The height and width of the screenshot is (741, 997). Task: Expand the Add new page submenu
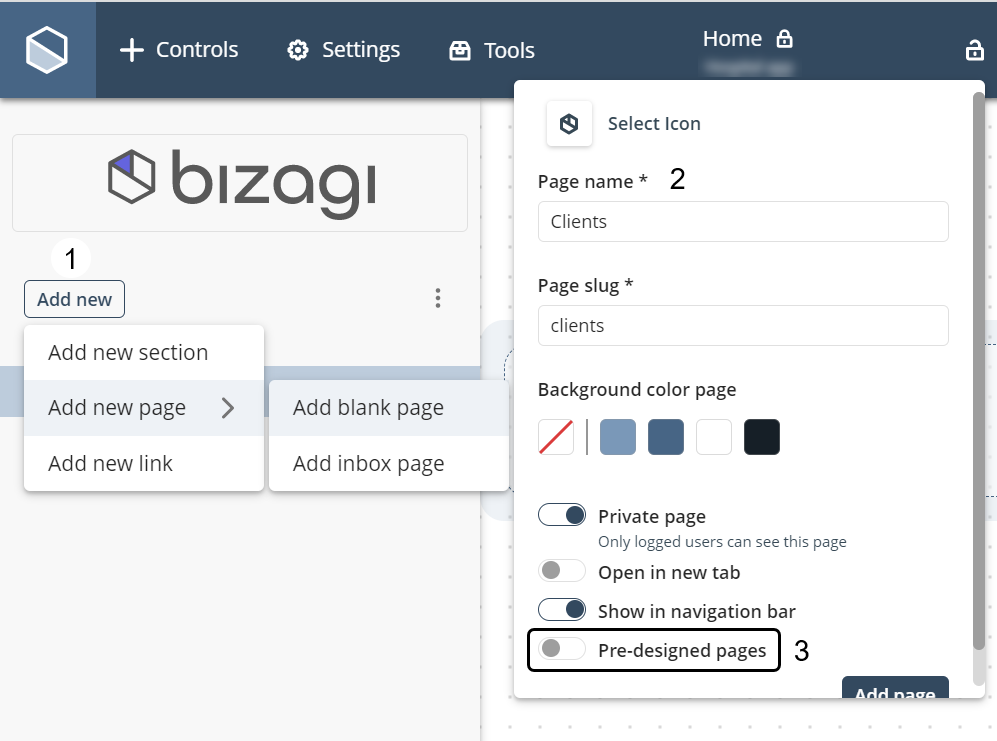tap(117, 407)
